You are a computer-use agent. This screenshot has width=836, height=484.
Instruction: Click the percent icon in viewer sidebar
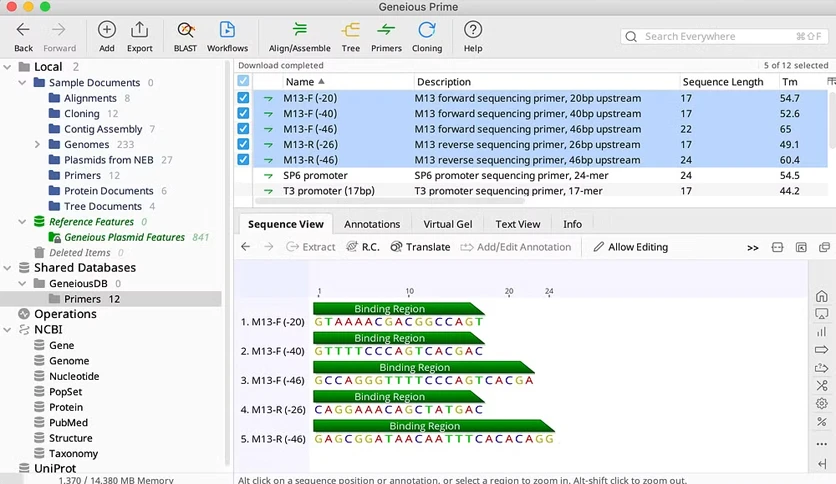tap(822, 422)
